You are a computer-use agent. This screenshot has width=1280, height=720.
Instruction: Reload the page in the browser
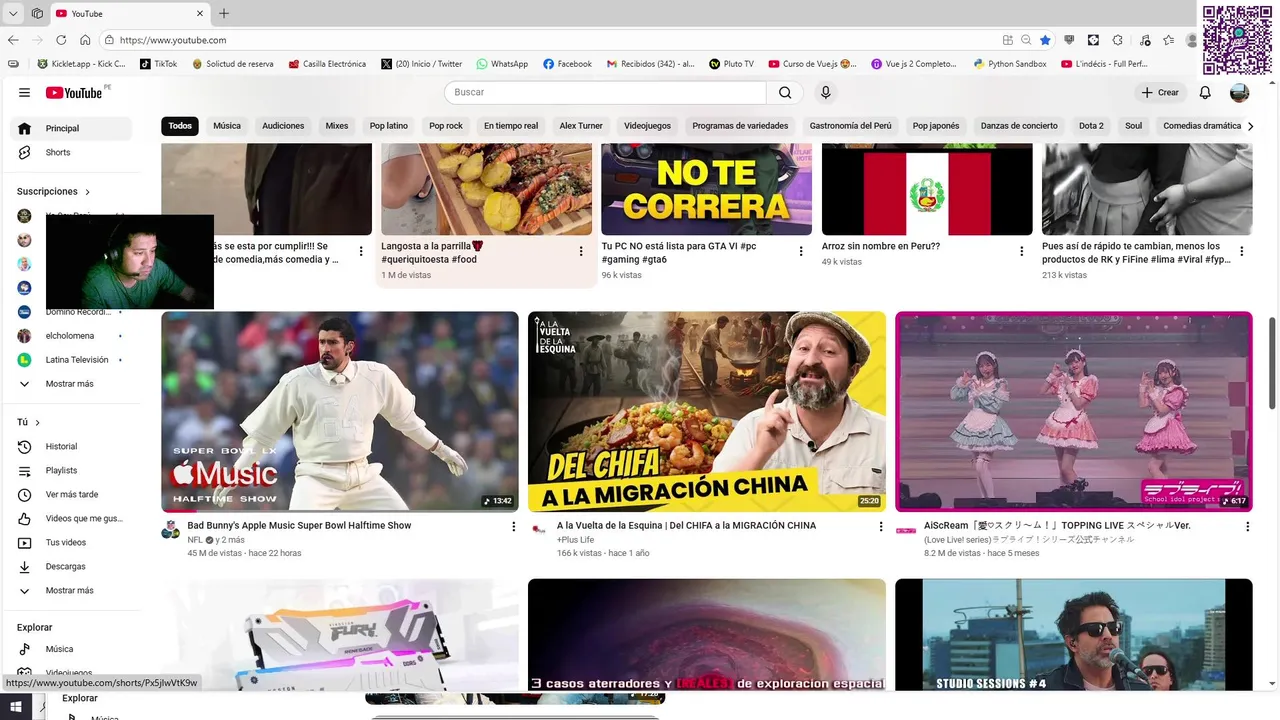coord(61,40)
